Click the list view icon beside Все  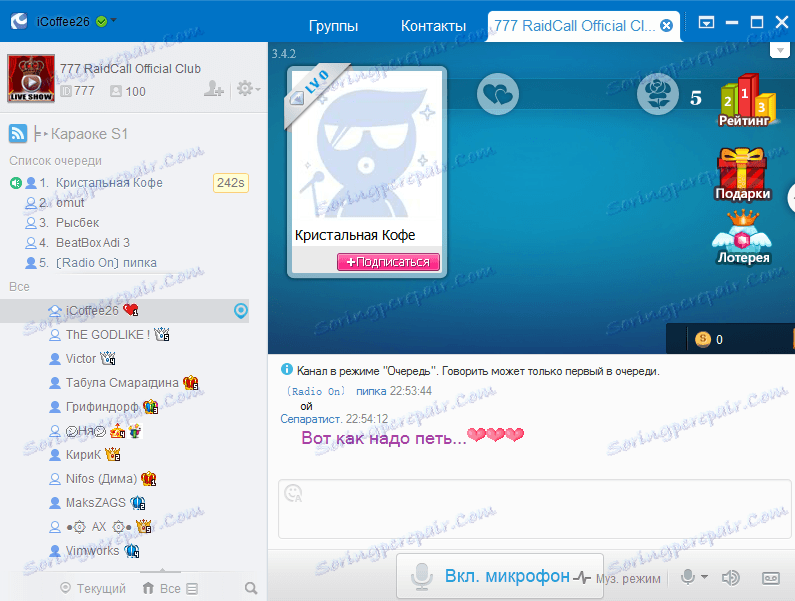(x=192, y=589)
